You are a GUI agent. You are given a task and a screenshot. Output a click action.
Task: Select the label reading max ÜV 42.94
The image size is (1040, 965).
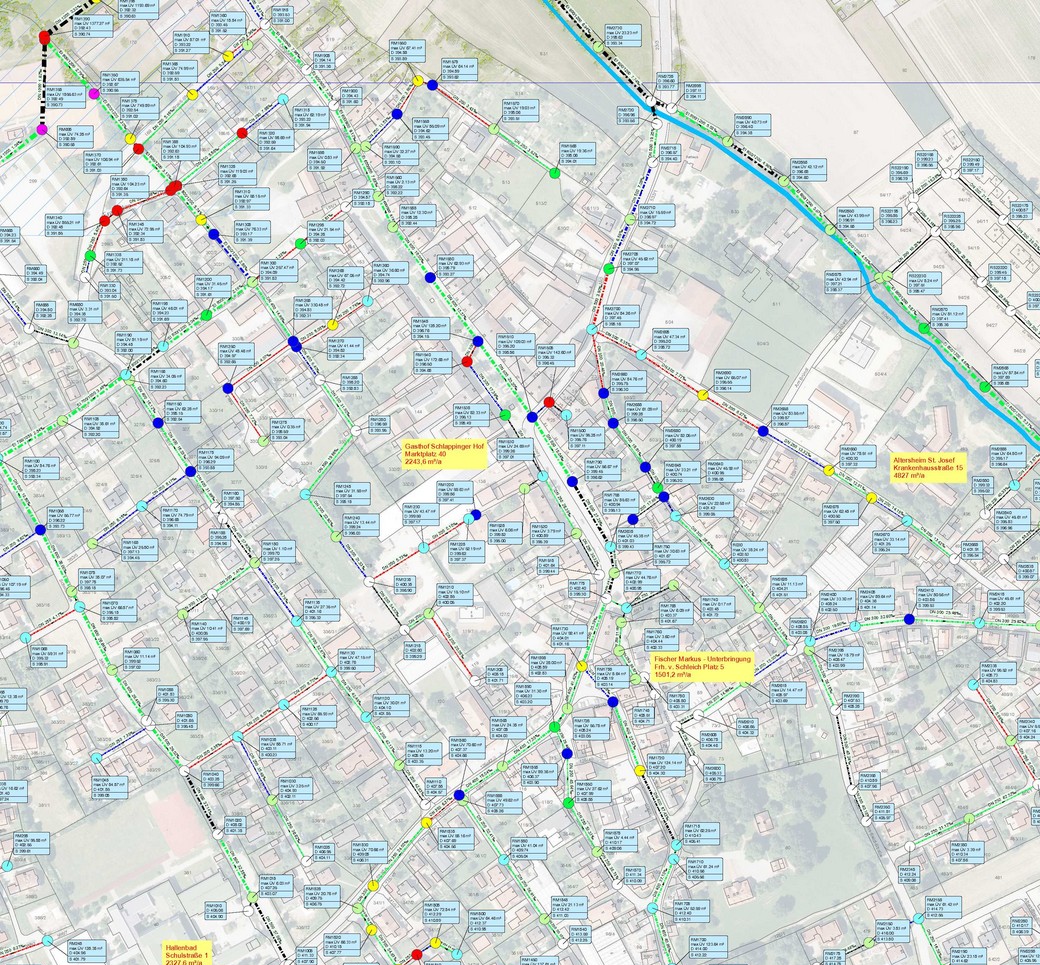[842, 281]
